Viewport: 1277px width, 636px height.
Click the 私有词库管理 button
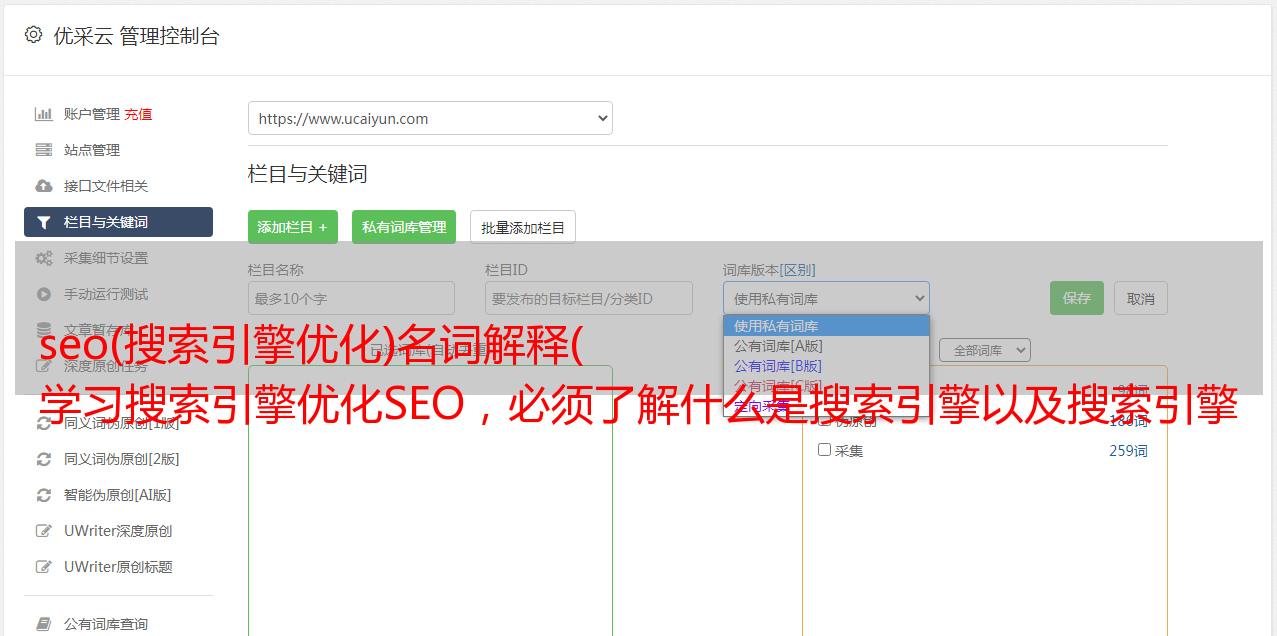tap(404, 227)
